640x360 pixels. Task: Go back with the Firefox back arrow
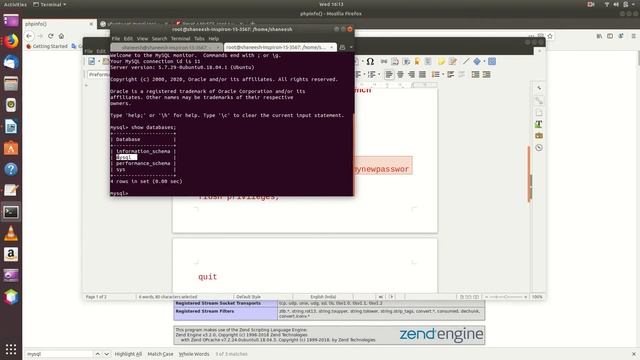pyautogui.click(x=29, y=36)
